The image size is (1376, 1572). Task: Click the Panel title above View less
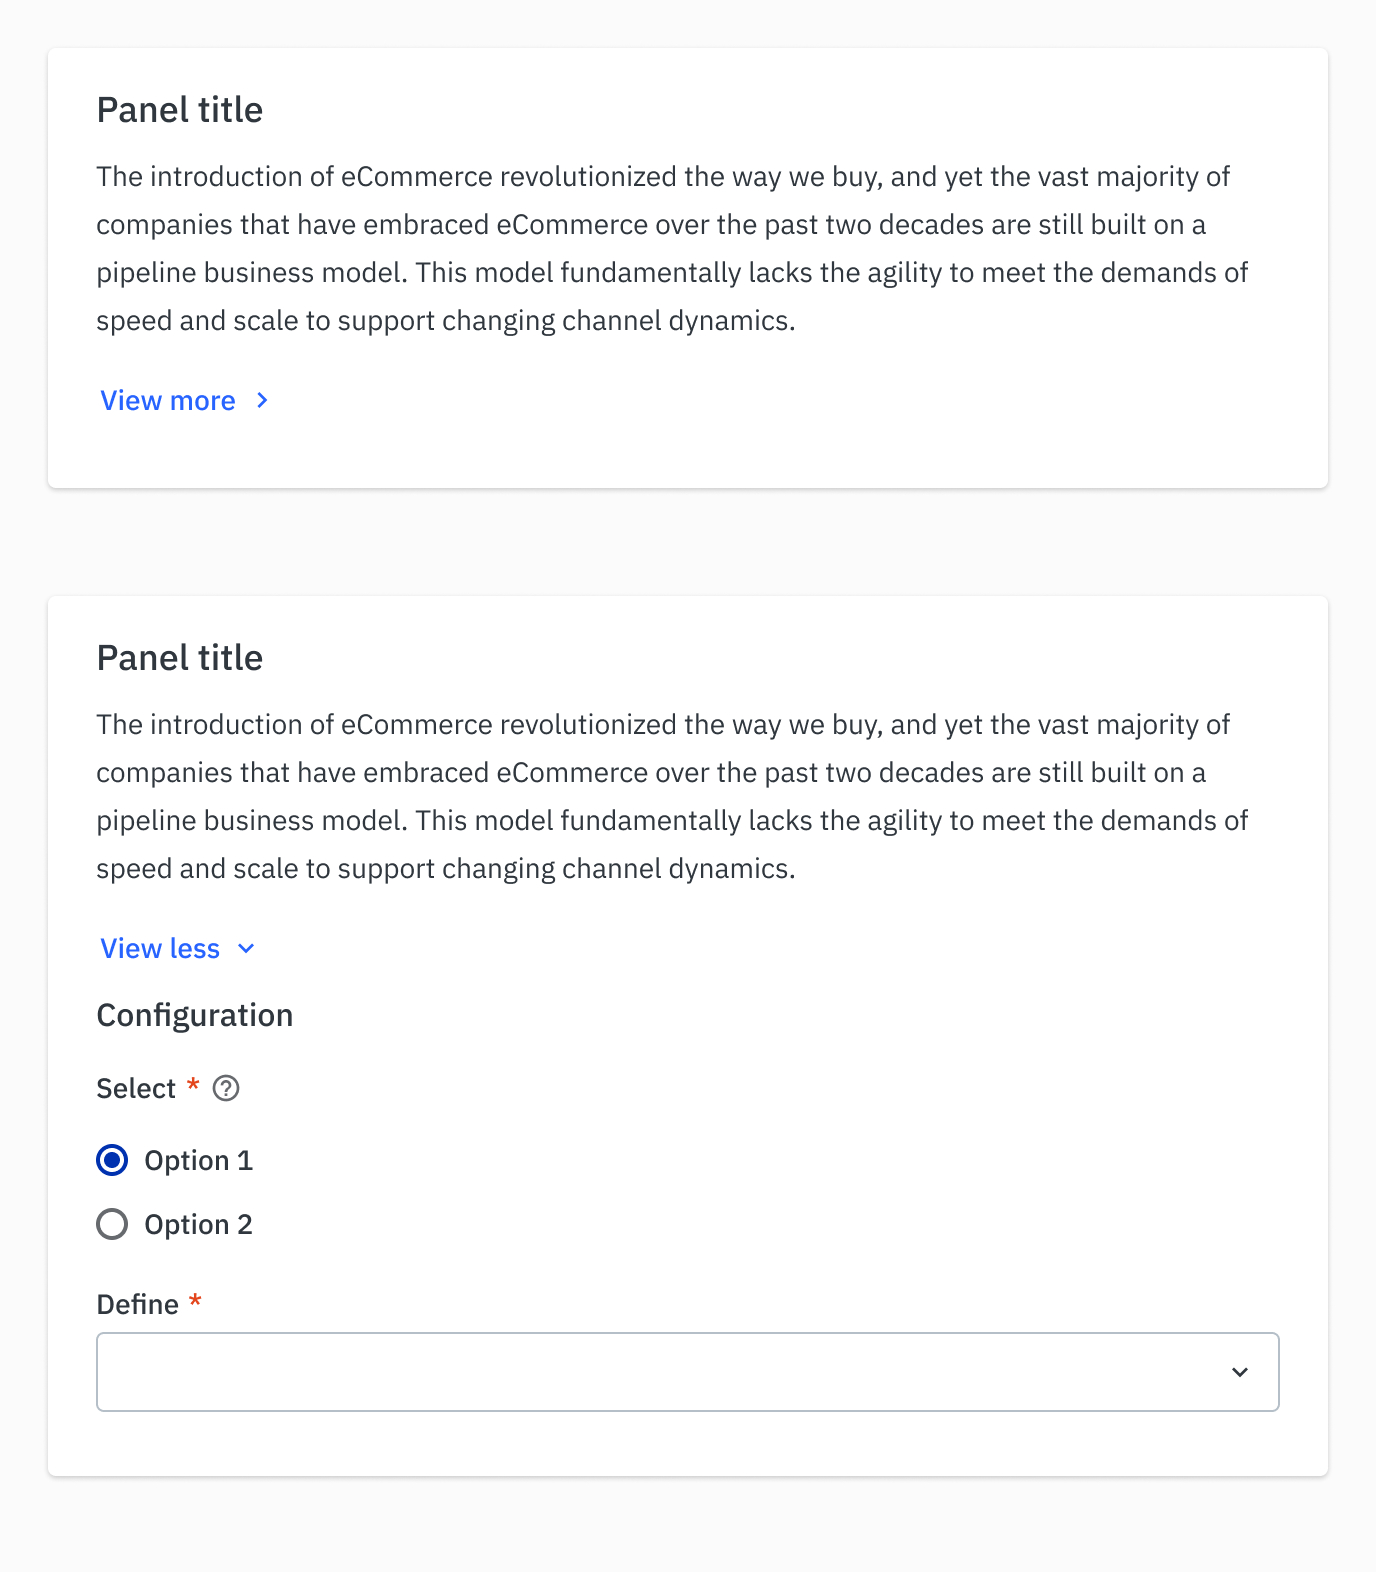(180, 658)
